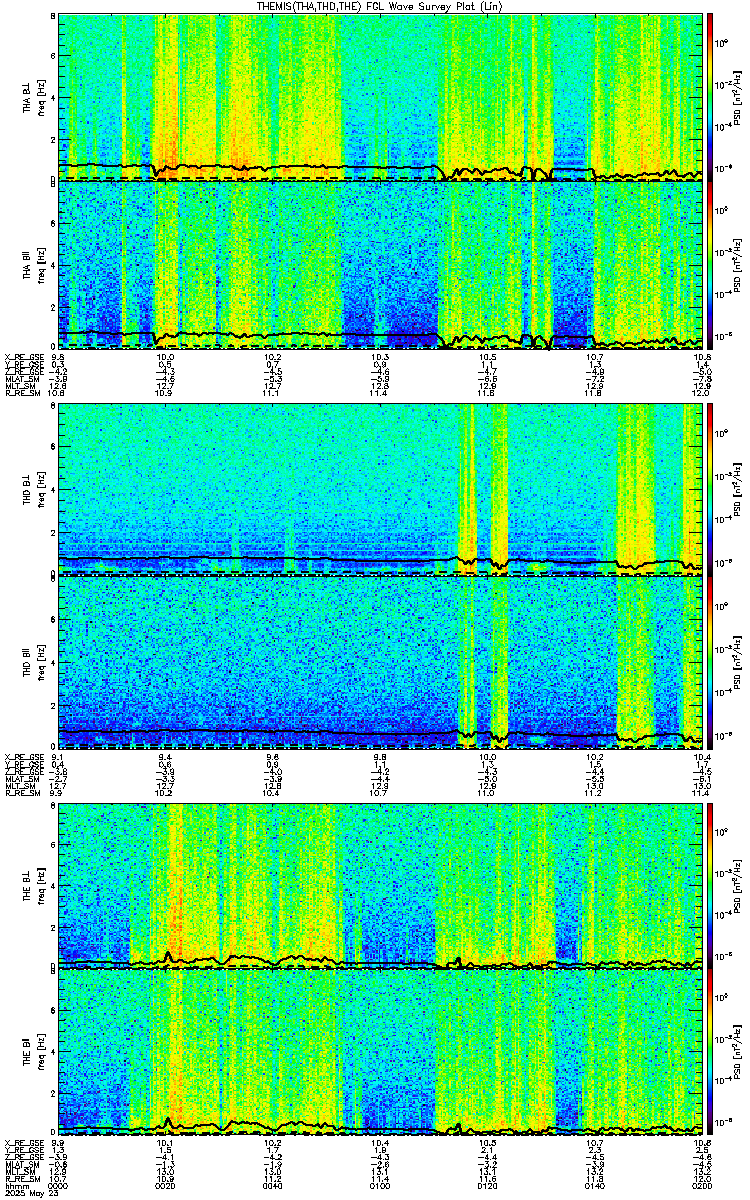Click the 'THD BL freq [Hz]' axis label
This screenshot has width=750, height=1200.
(x=34, y=489)
